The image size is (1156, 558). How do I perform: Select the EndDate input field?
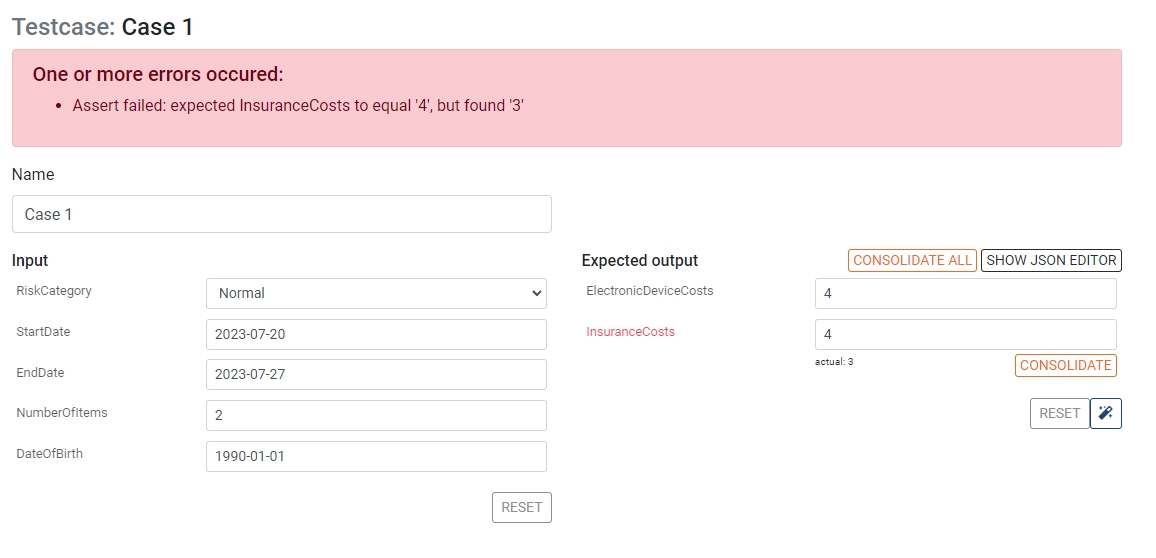click(376, 374)
